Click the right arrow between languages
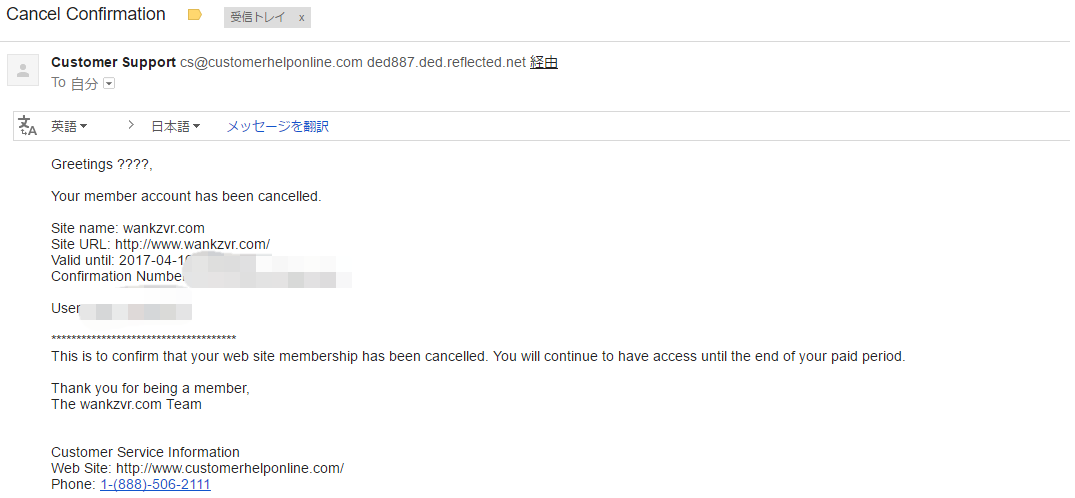Image resolution: width=1075 pixels, height=498 pixels. click(130, 126)
